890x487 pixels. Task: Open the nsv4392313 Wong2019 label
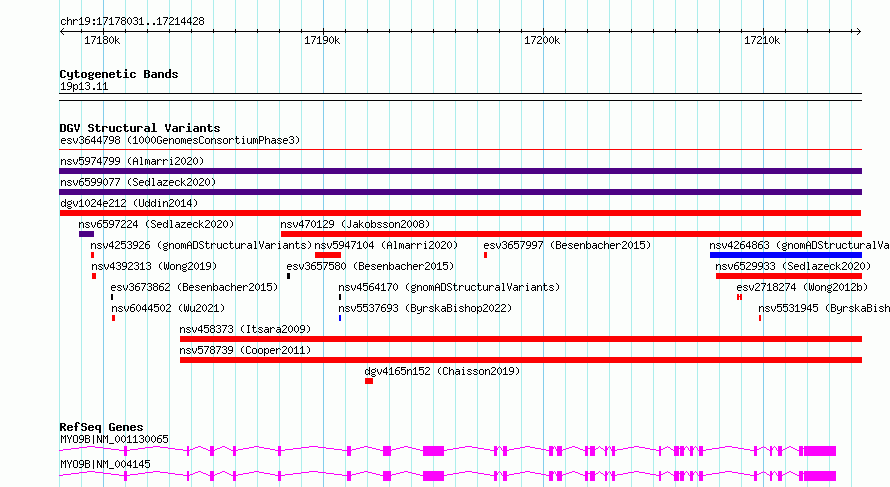coord(154,266)
